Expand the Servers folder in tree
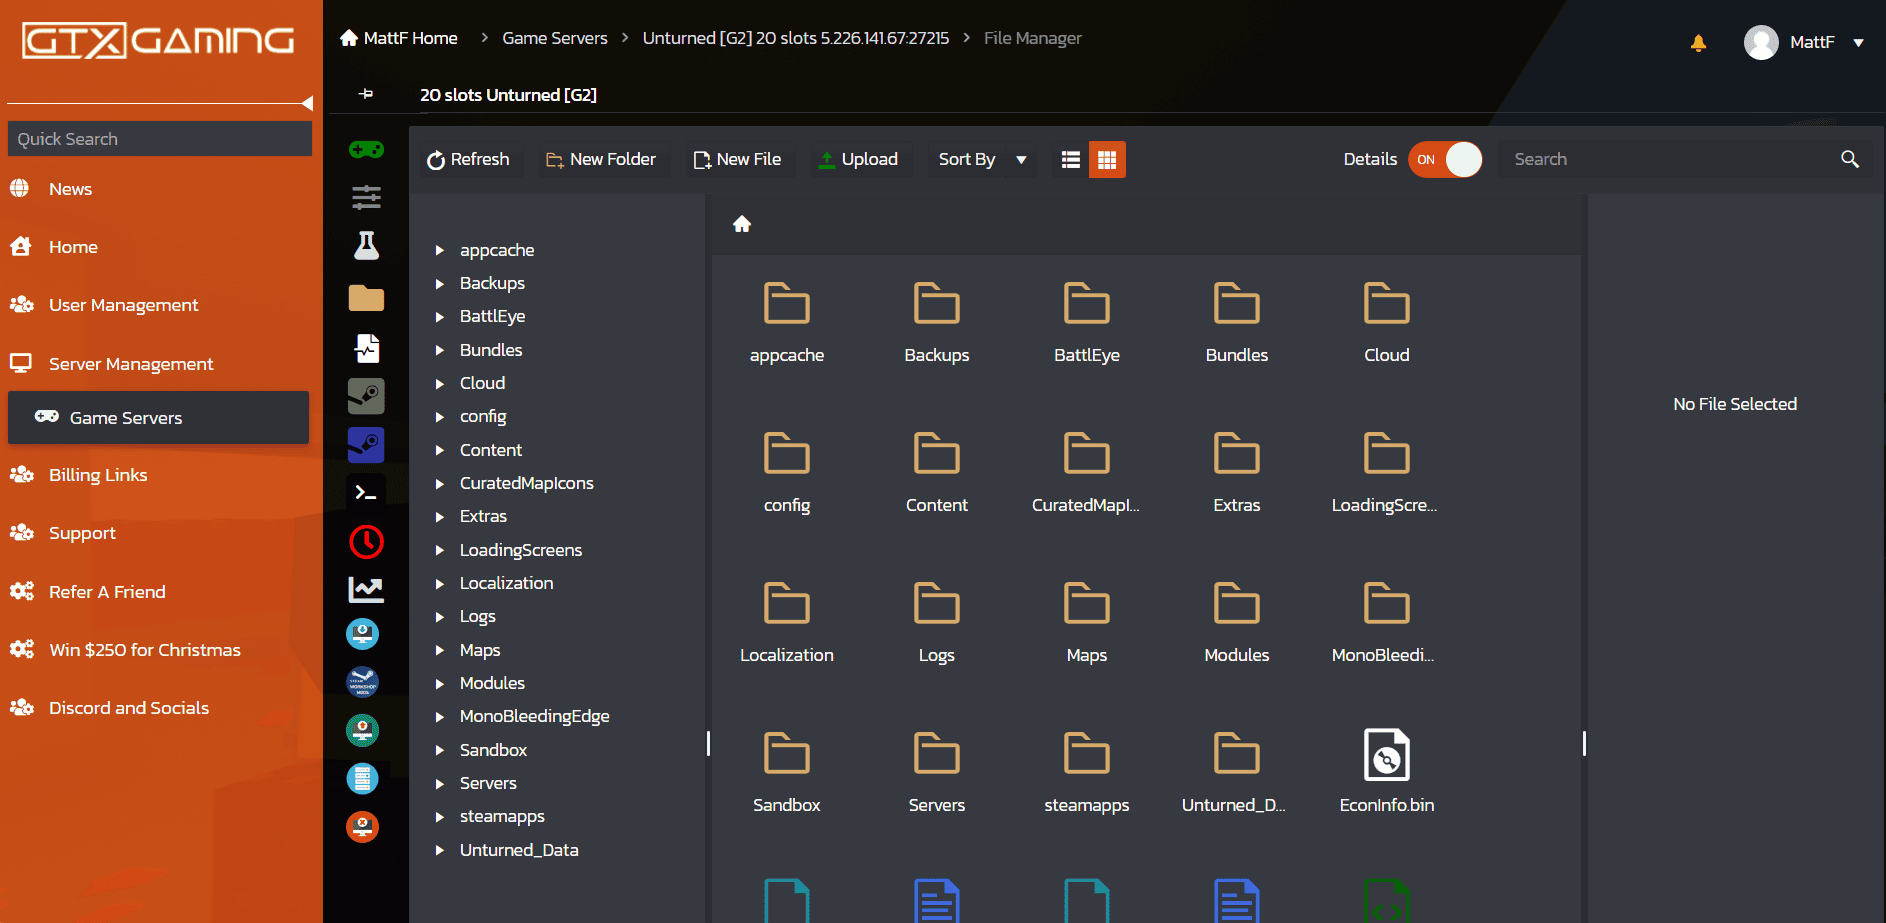 tap(439, 784)
